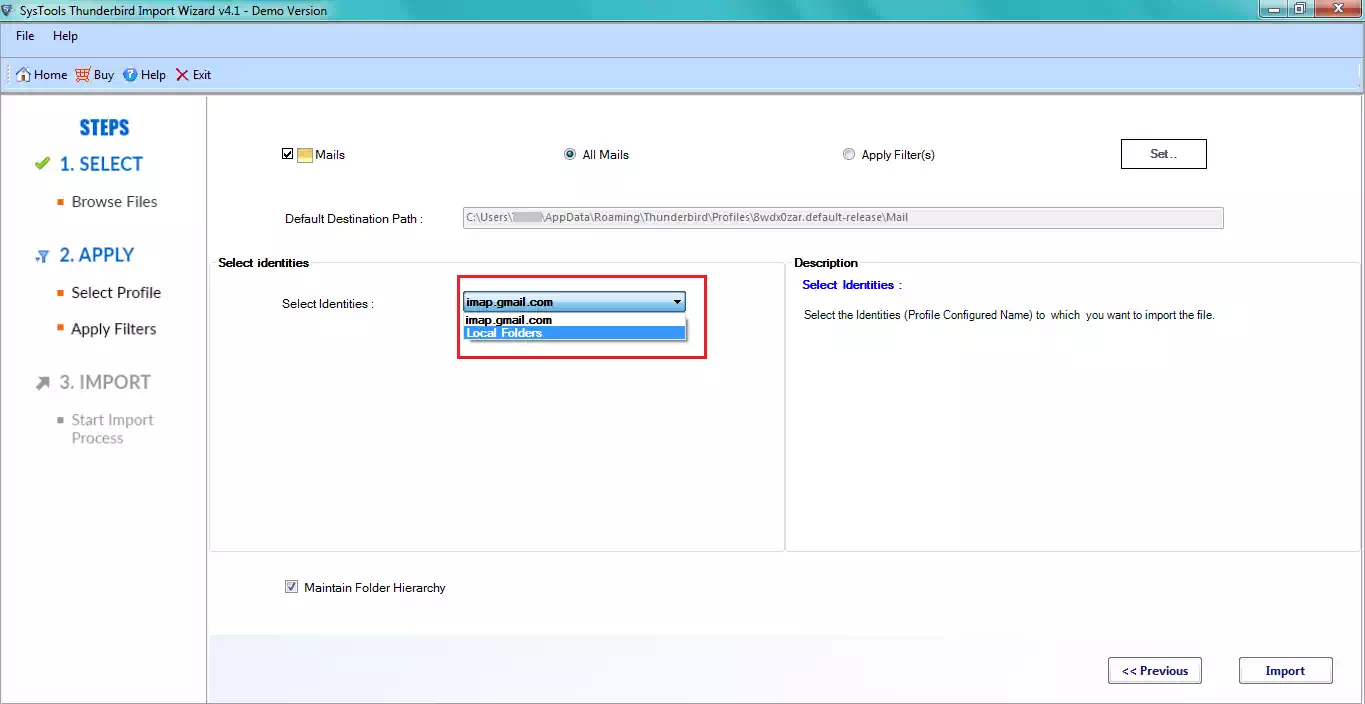Screen dimensions: 1365x704
Task: Click the Mails folder icon
Action: [x=305, y=155]
